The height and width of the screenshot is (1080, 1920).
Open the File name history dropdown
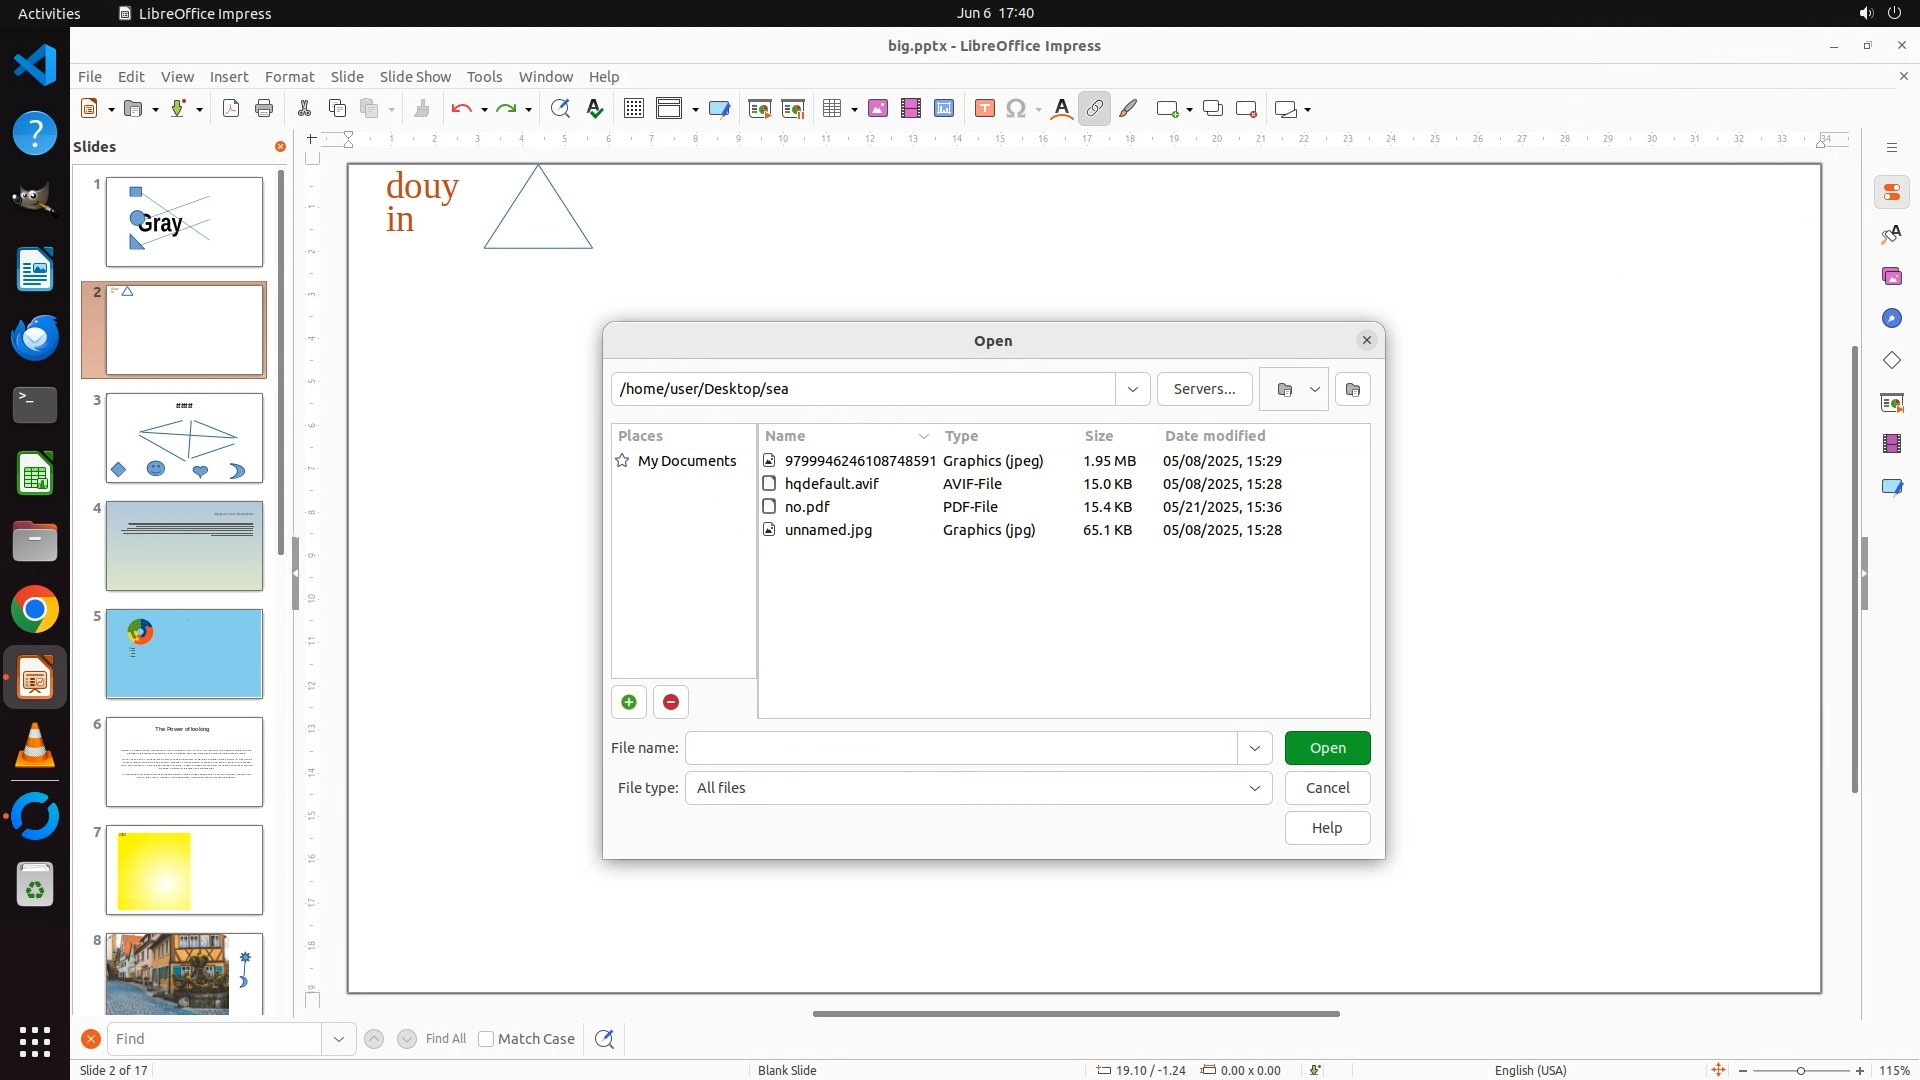pyautogui.click(x=1254, y=748)
